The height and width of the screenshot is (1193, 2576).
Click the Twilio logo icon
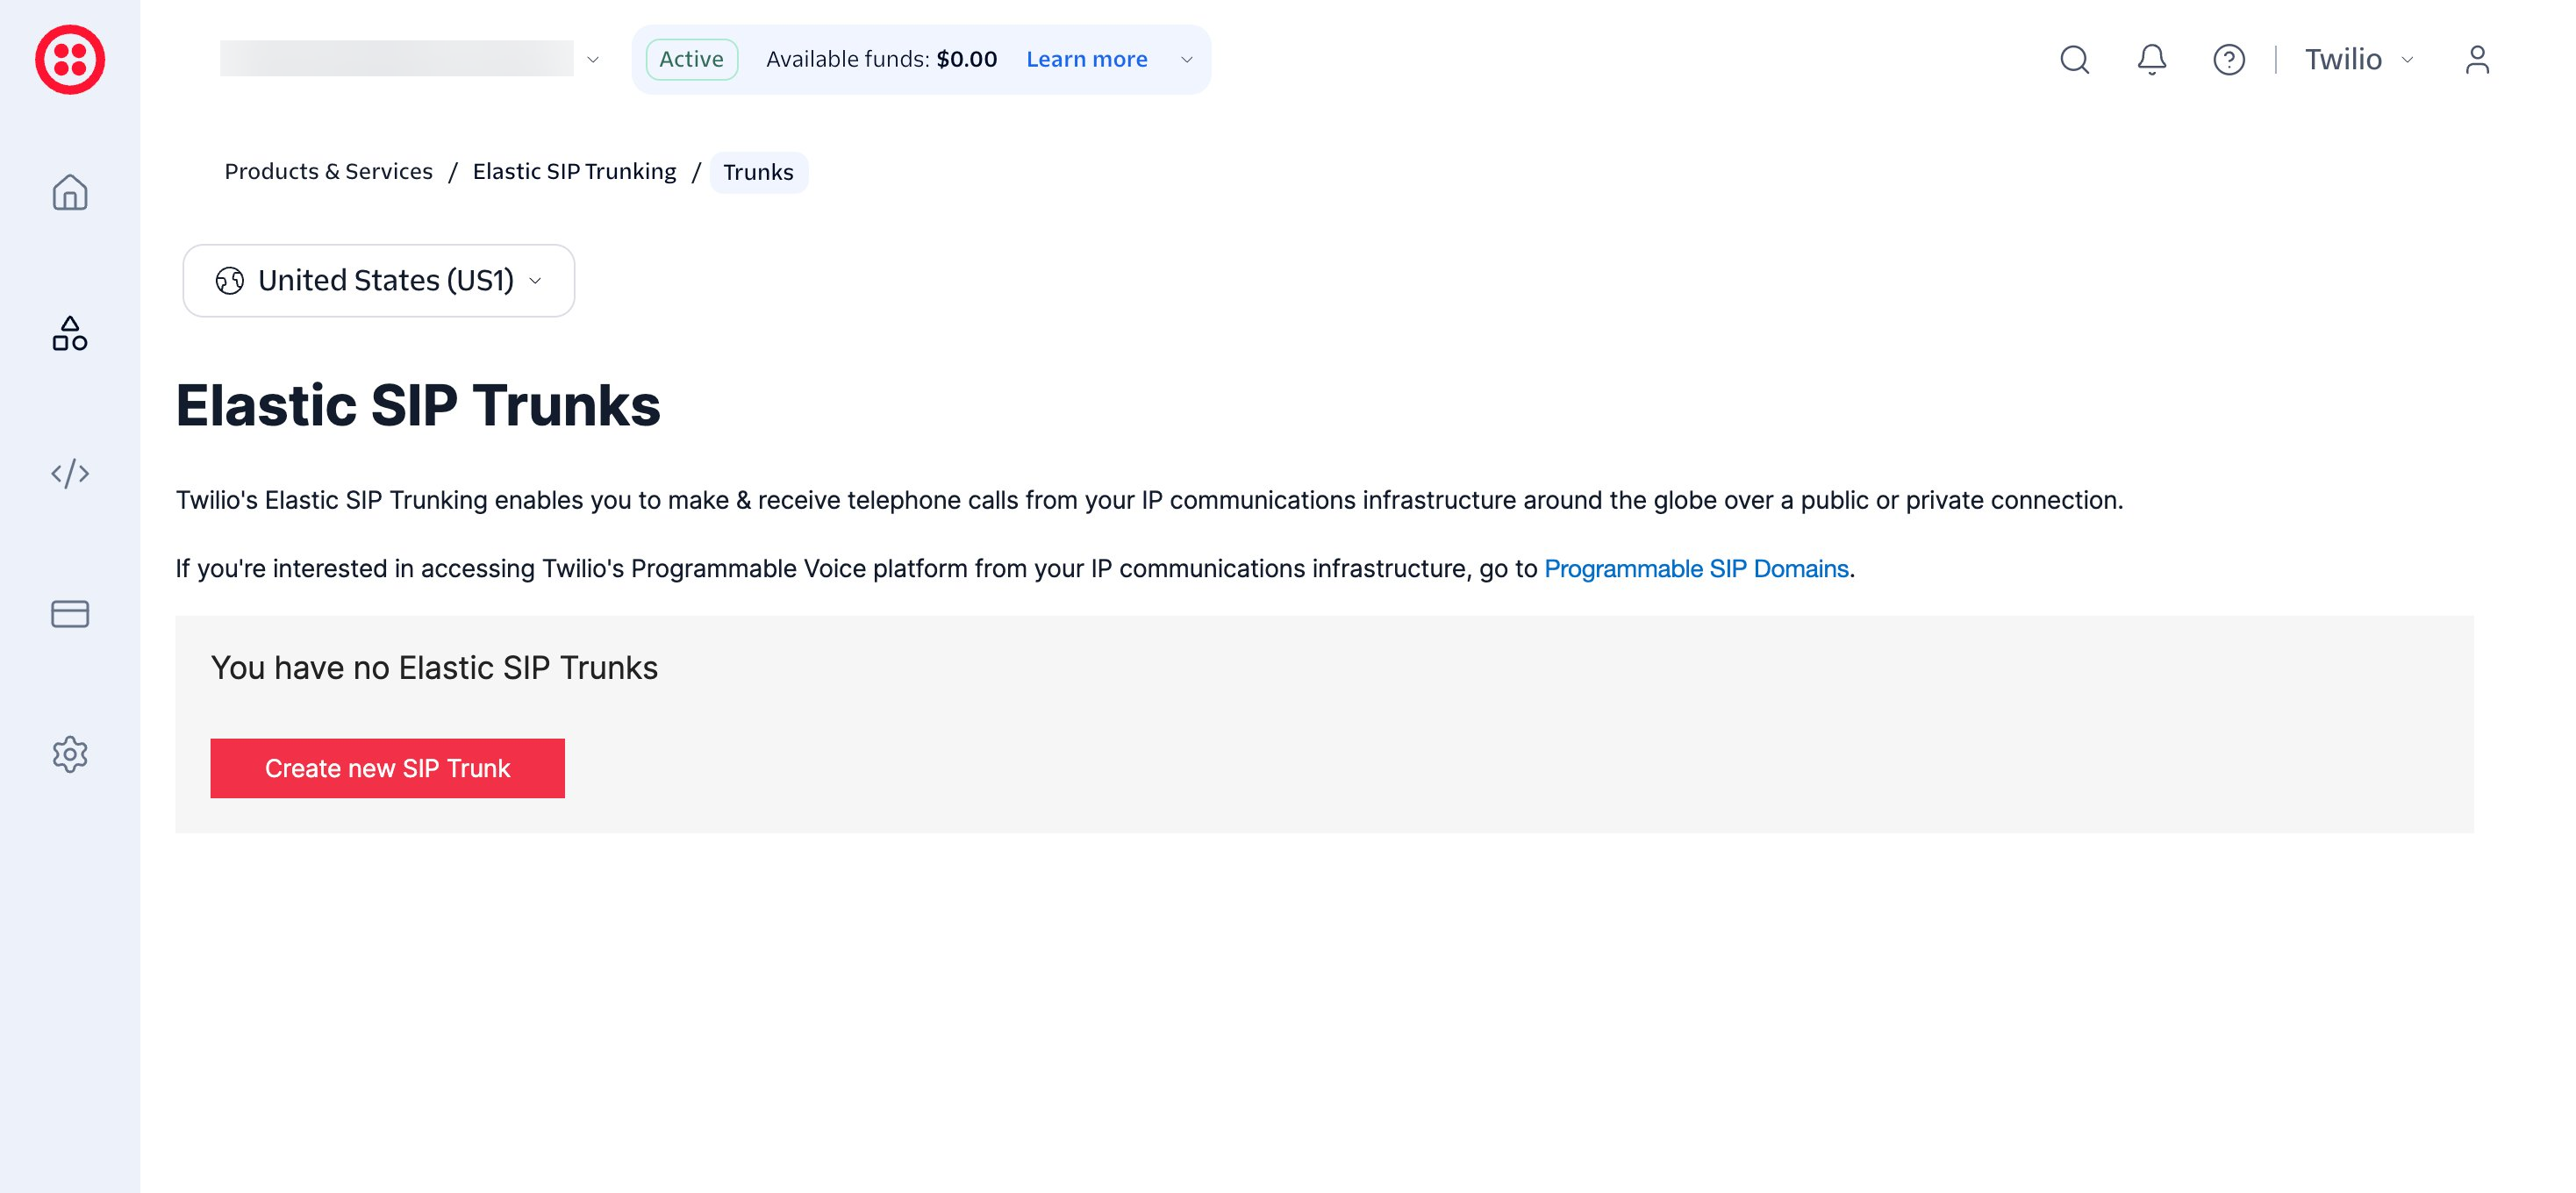70,59
